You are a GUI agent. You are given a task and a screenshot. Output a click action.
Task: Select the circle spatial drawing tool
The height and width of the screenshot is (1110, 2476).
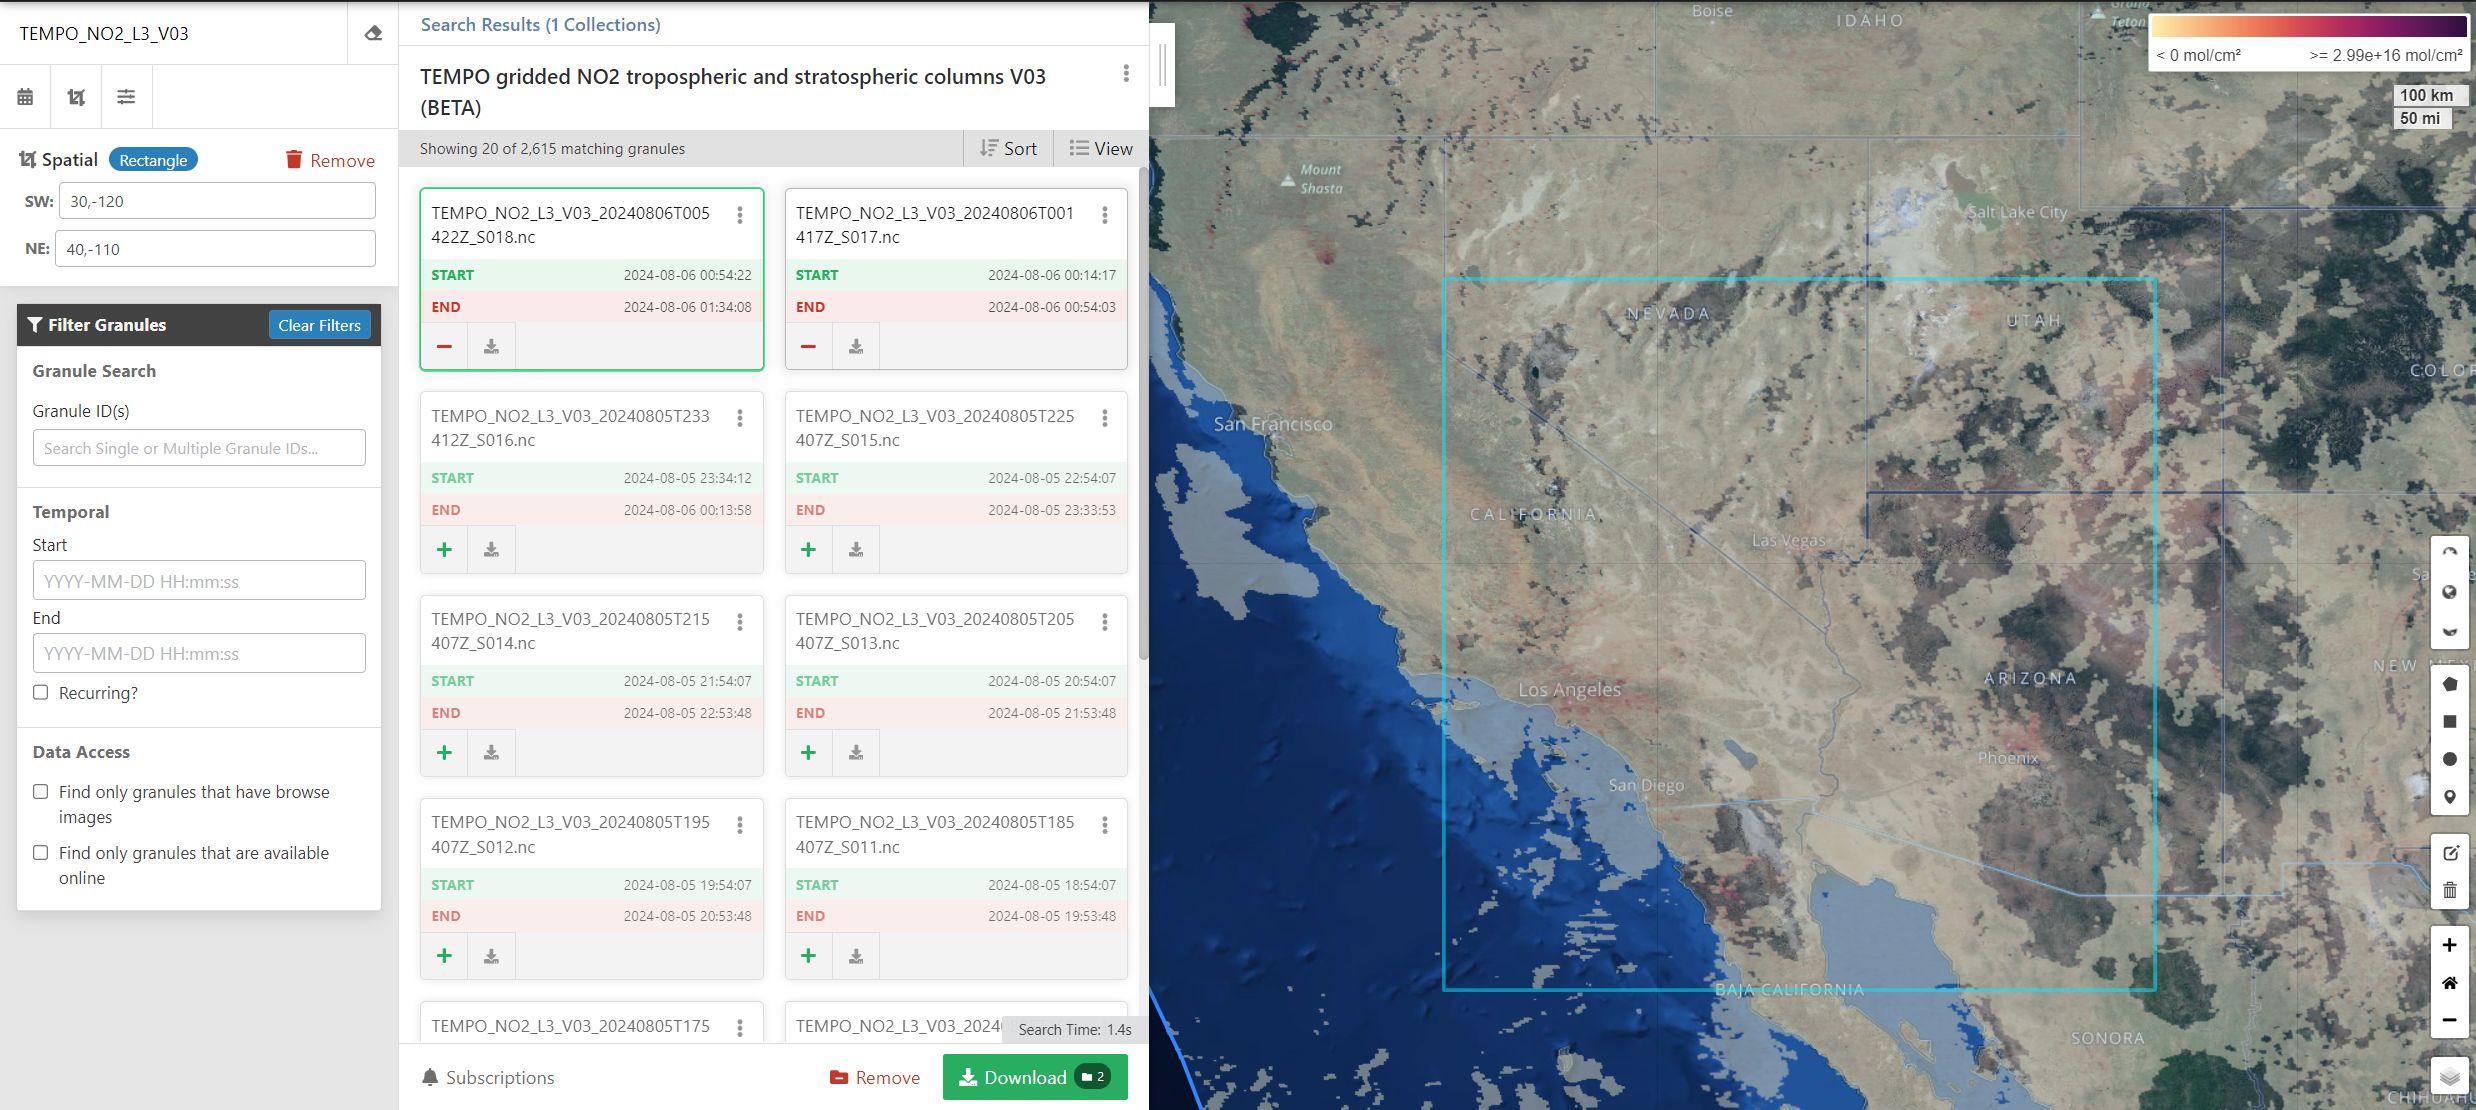tap(2449, 759)
